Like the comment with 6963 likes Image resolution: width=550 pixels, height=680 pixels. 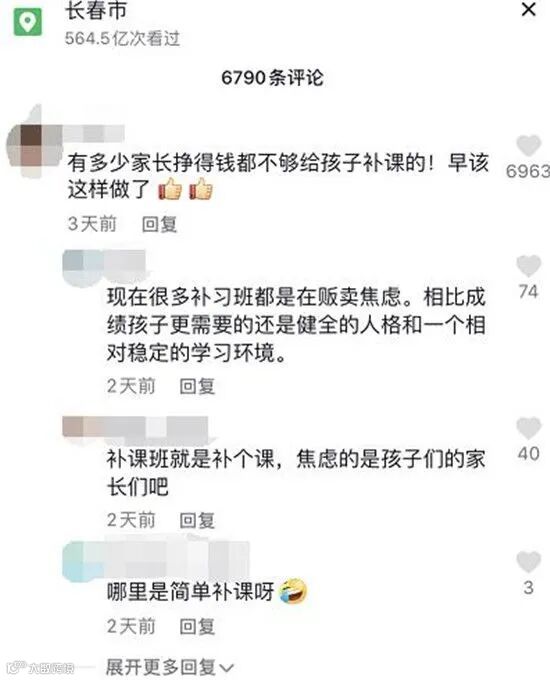[528, 146]
